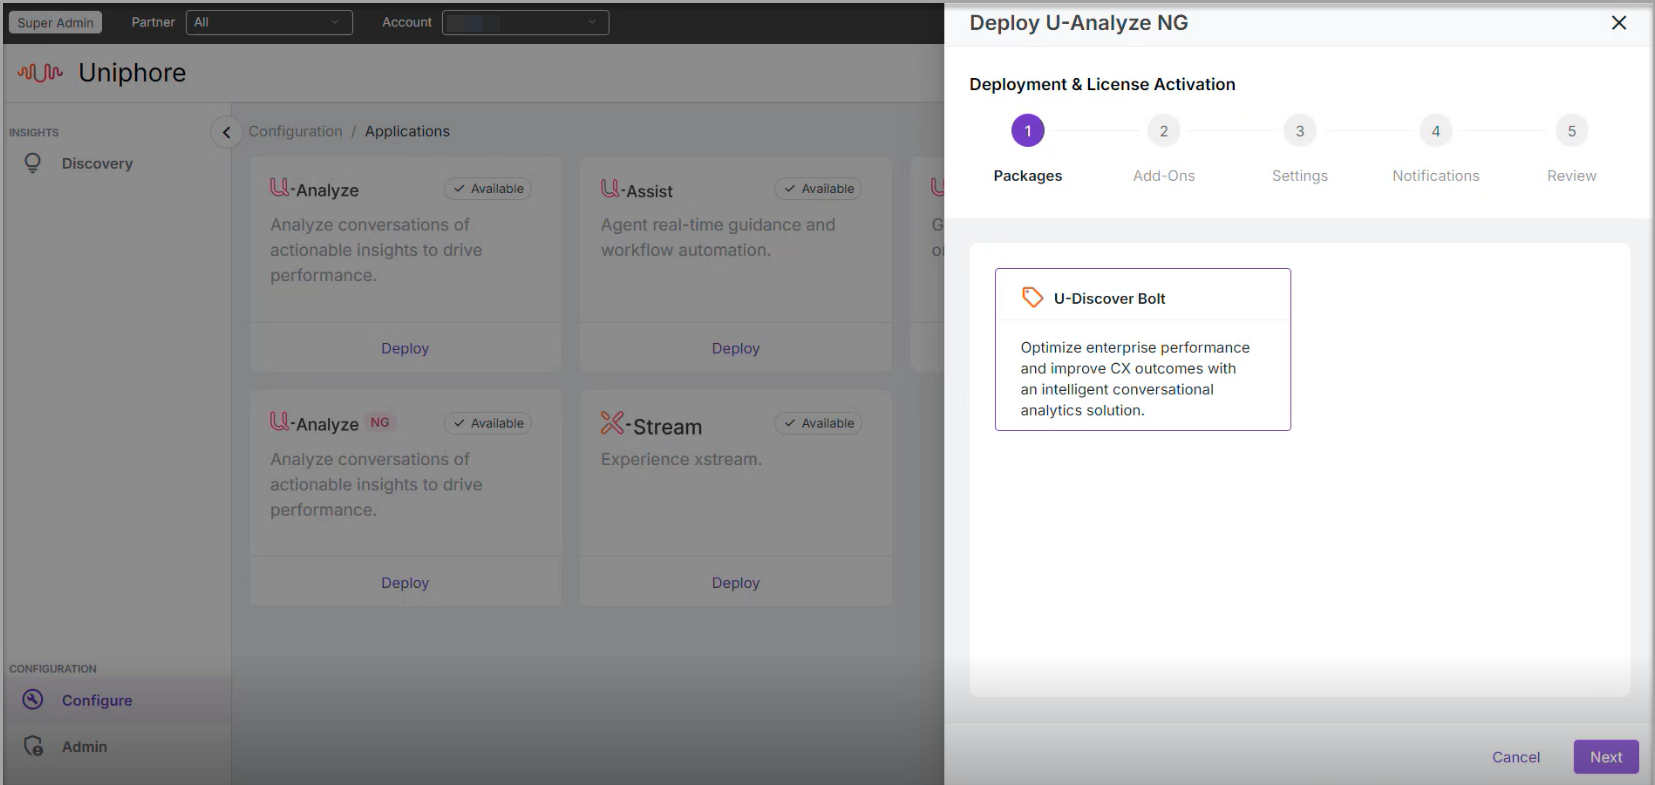Cancel the deployment wizard
Viewport: 1655px width, 785px height.
(1516, 757)
